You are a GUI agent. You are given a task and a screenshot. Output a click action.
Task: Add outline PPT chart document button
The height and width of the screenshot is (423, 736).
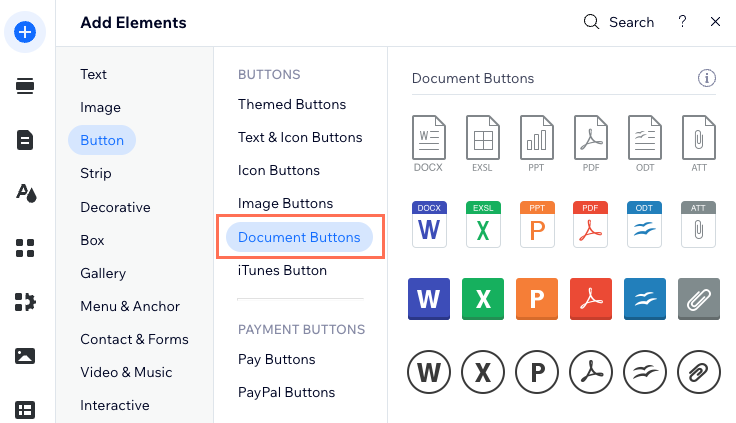coord(537,144)
